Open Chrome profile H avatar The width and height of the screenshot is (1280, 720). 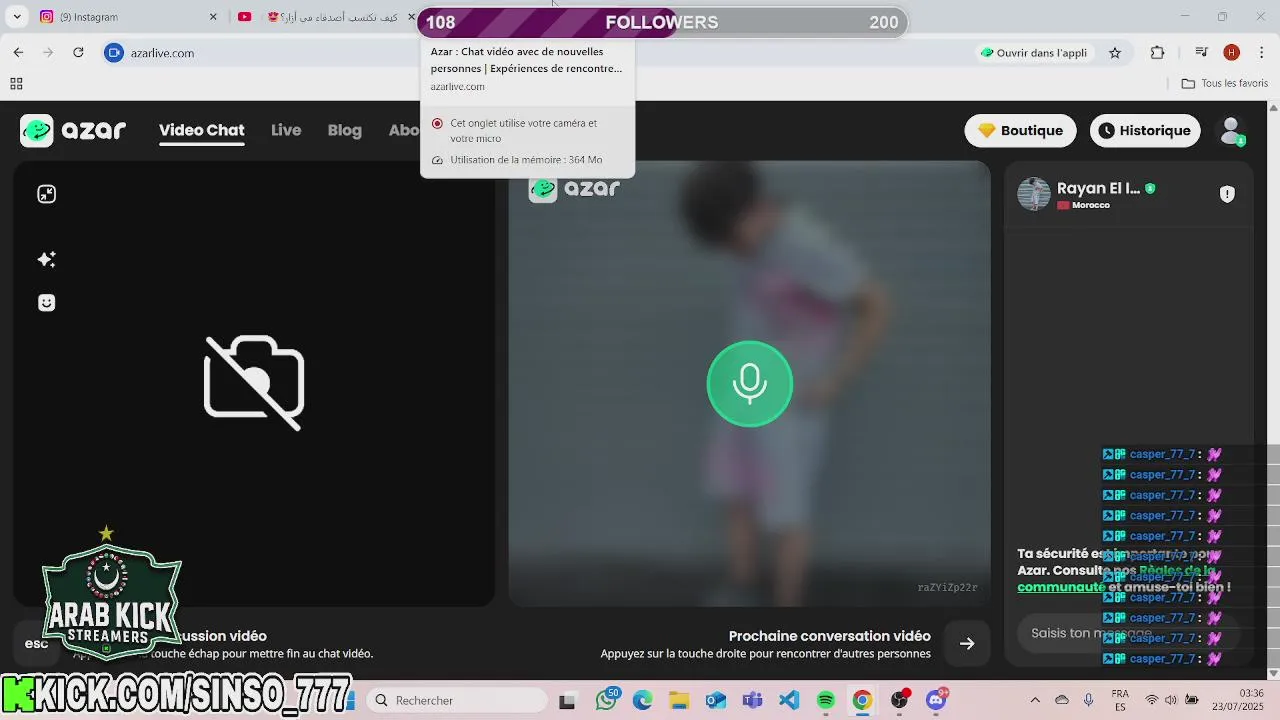(x=1232, y=53)
